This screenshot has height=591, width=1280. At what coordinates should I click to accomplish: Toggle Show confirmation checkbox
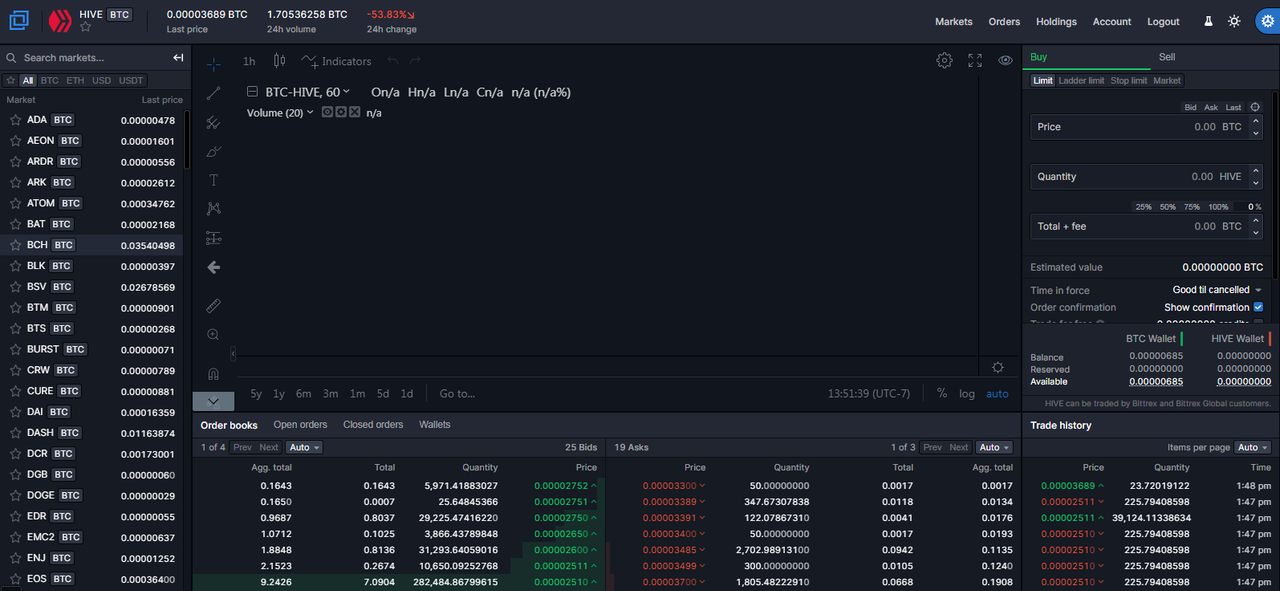1258,307
